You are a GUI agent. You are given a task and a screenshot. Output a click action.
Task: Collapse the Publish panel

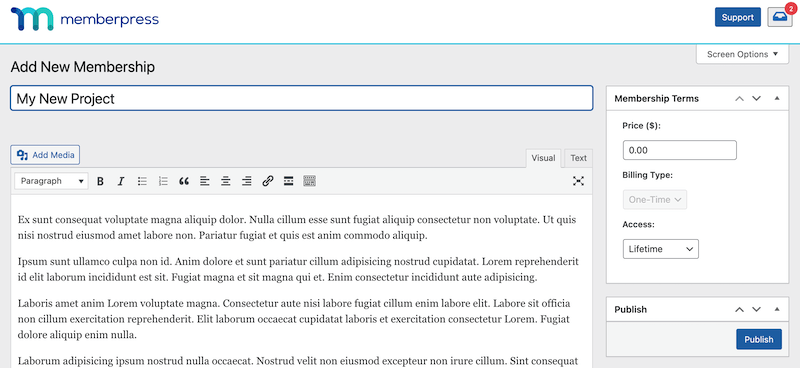click(x=777, y=309)
